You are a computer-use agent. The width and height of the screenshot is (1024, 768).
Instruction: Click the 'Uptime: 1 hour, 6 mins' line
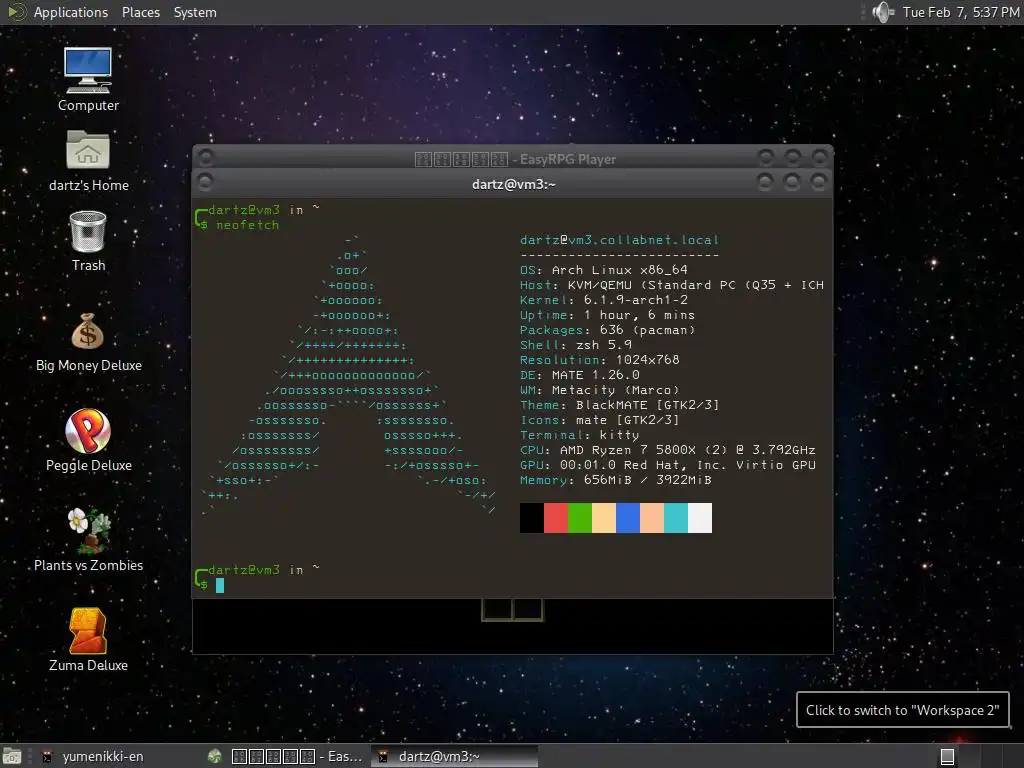(607, 315)
